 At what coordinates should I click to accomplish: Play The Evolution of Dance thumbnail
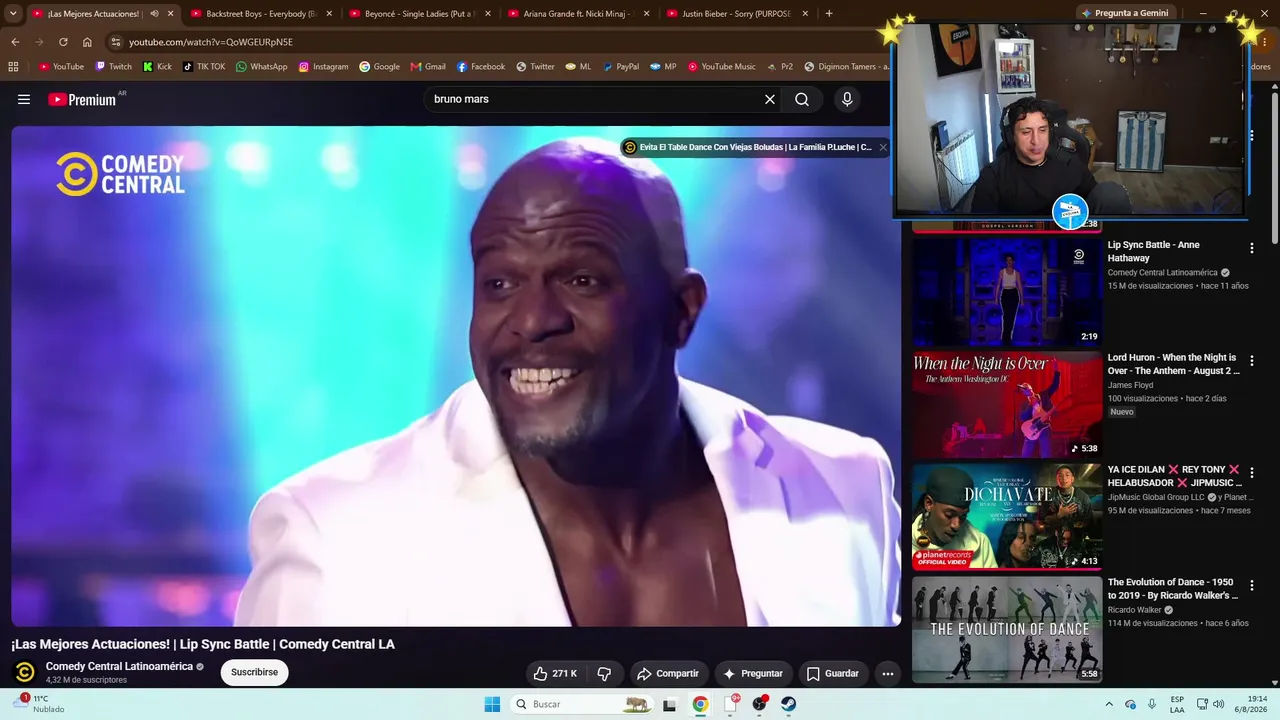pos(1007,629)
